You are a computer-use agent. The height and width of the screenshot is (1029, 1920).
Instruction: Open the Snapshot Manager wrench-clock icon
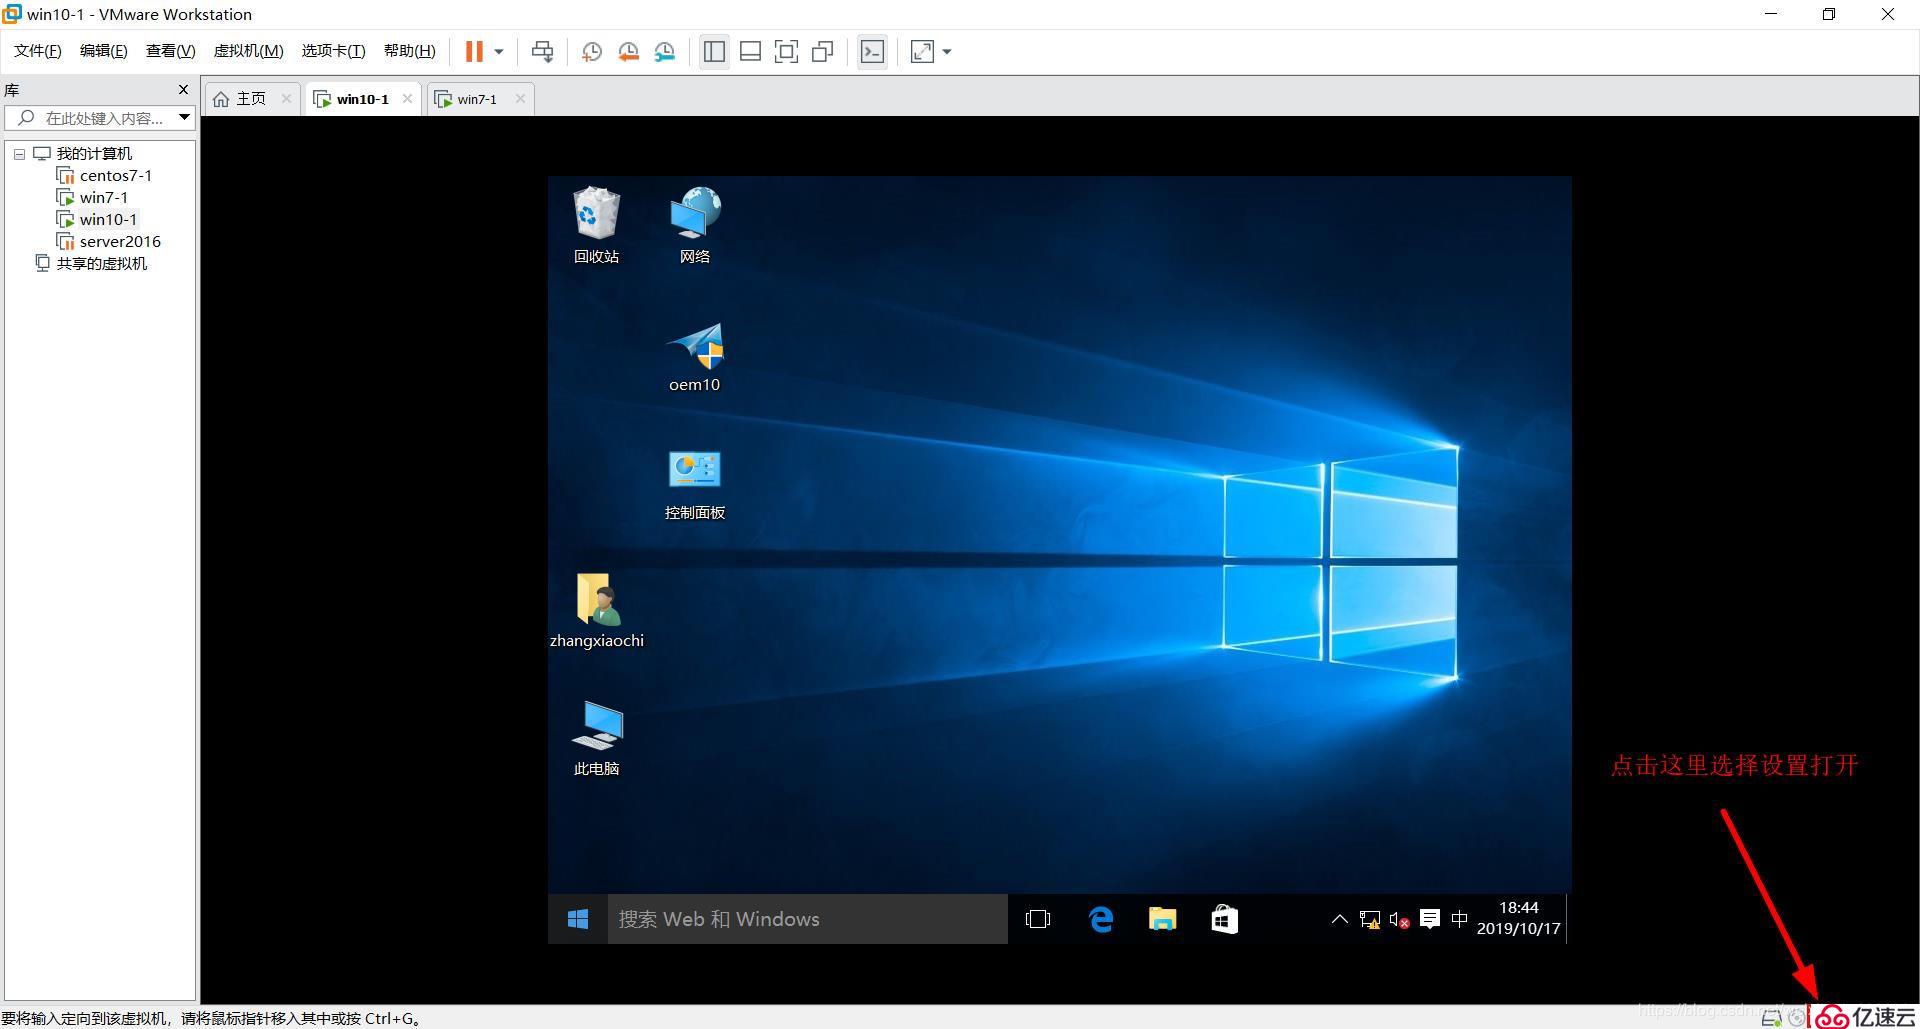[x=665, y=52]
